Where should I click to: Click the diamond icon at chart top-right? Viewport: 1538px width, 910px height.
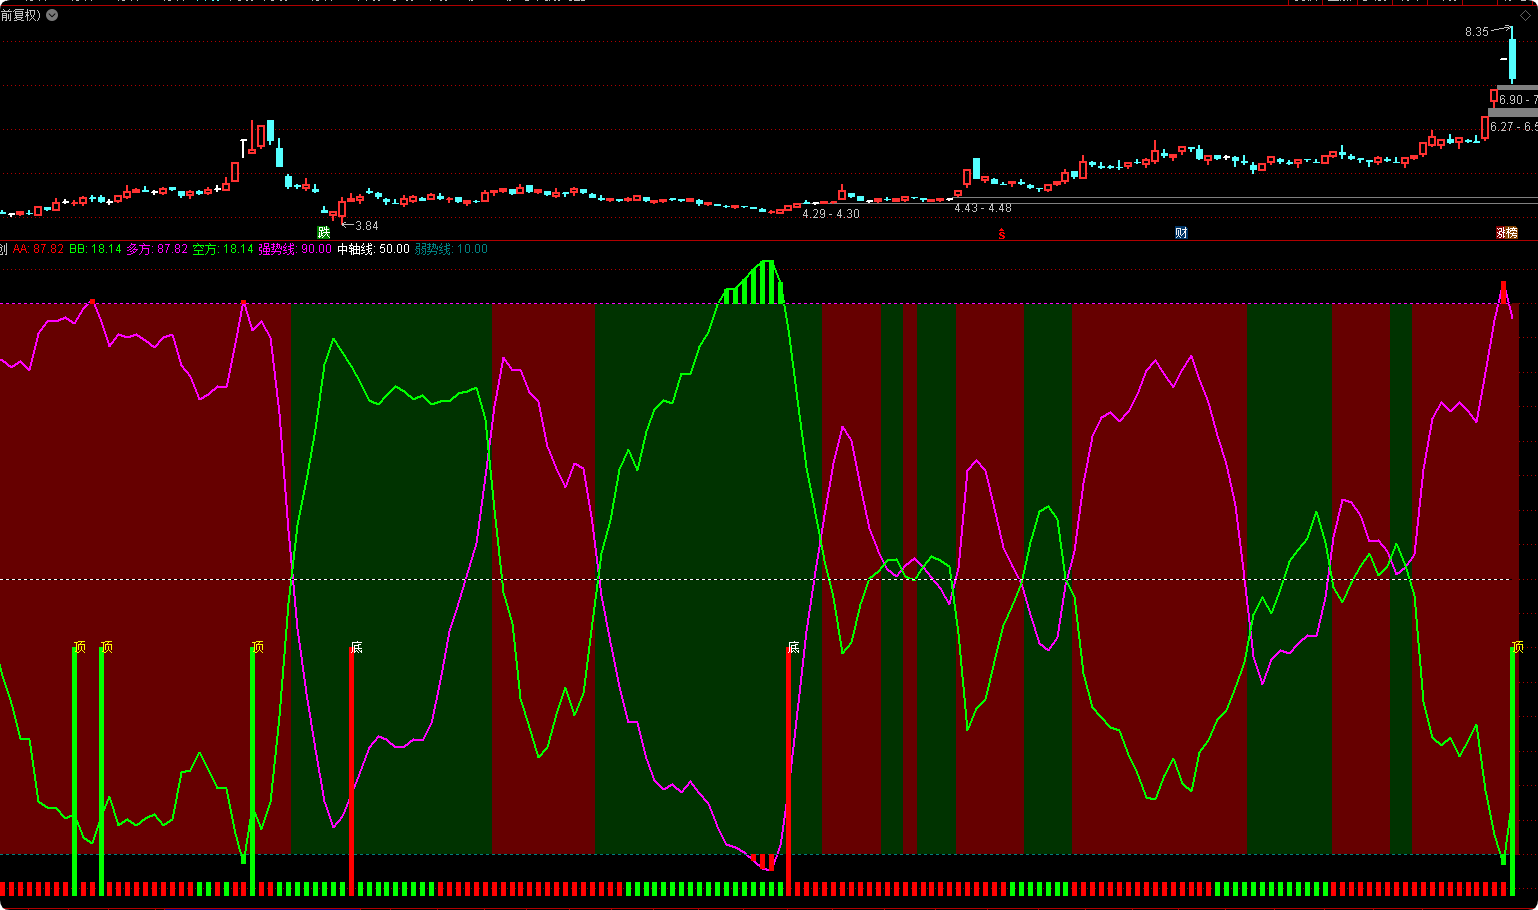tap(1525, 15)
